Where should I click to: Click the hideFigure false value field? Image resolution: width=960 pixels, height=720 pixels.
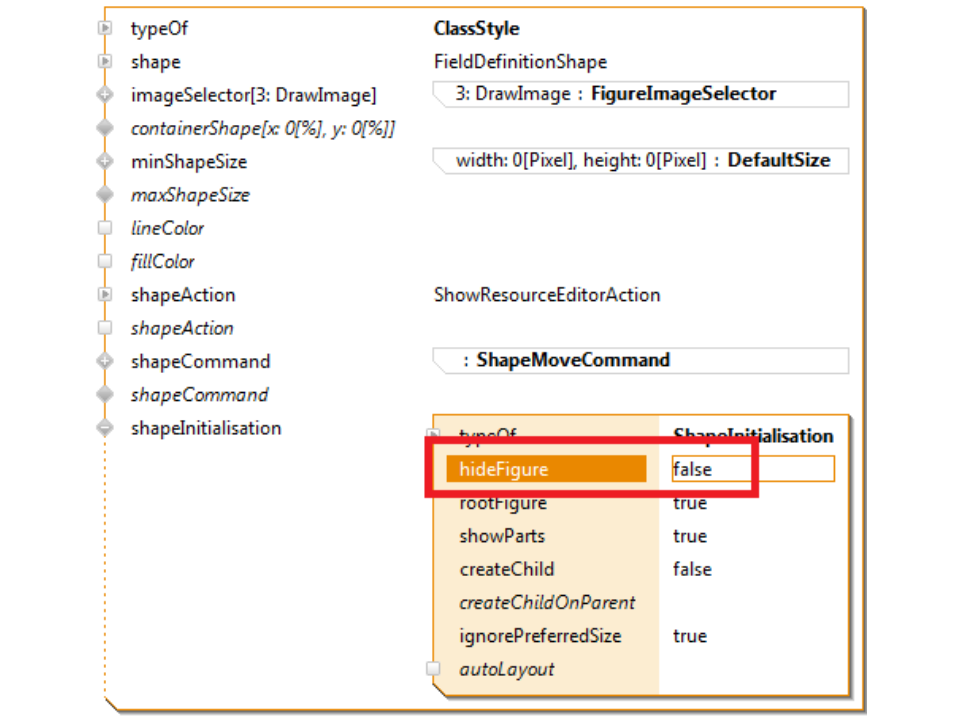[x=752, y=469]
